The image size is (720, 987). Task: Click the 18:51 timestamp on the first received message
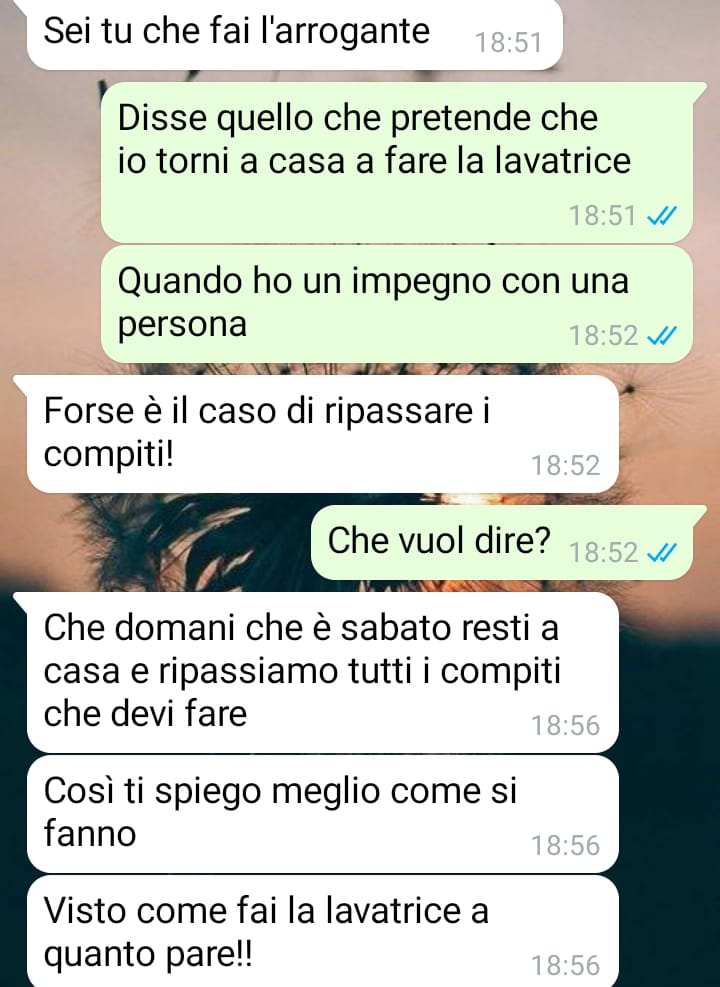[x=508, y=42]
